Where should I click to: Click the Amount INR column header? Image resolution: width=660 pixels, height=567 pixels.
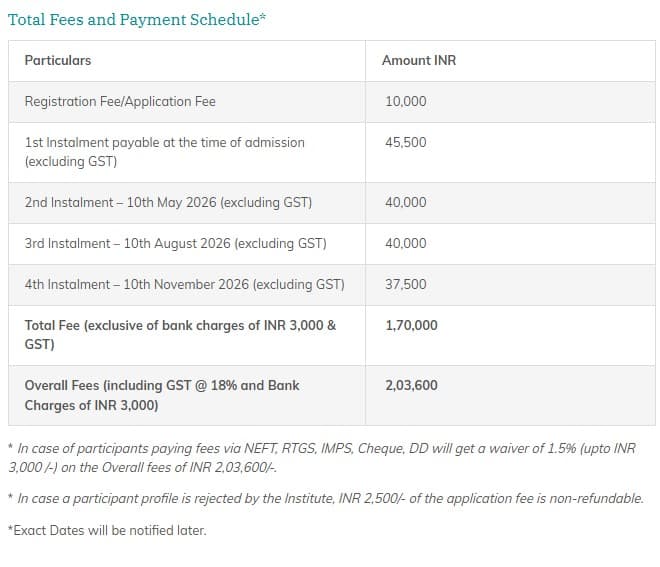[418, 60]
